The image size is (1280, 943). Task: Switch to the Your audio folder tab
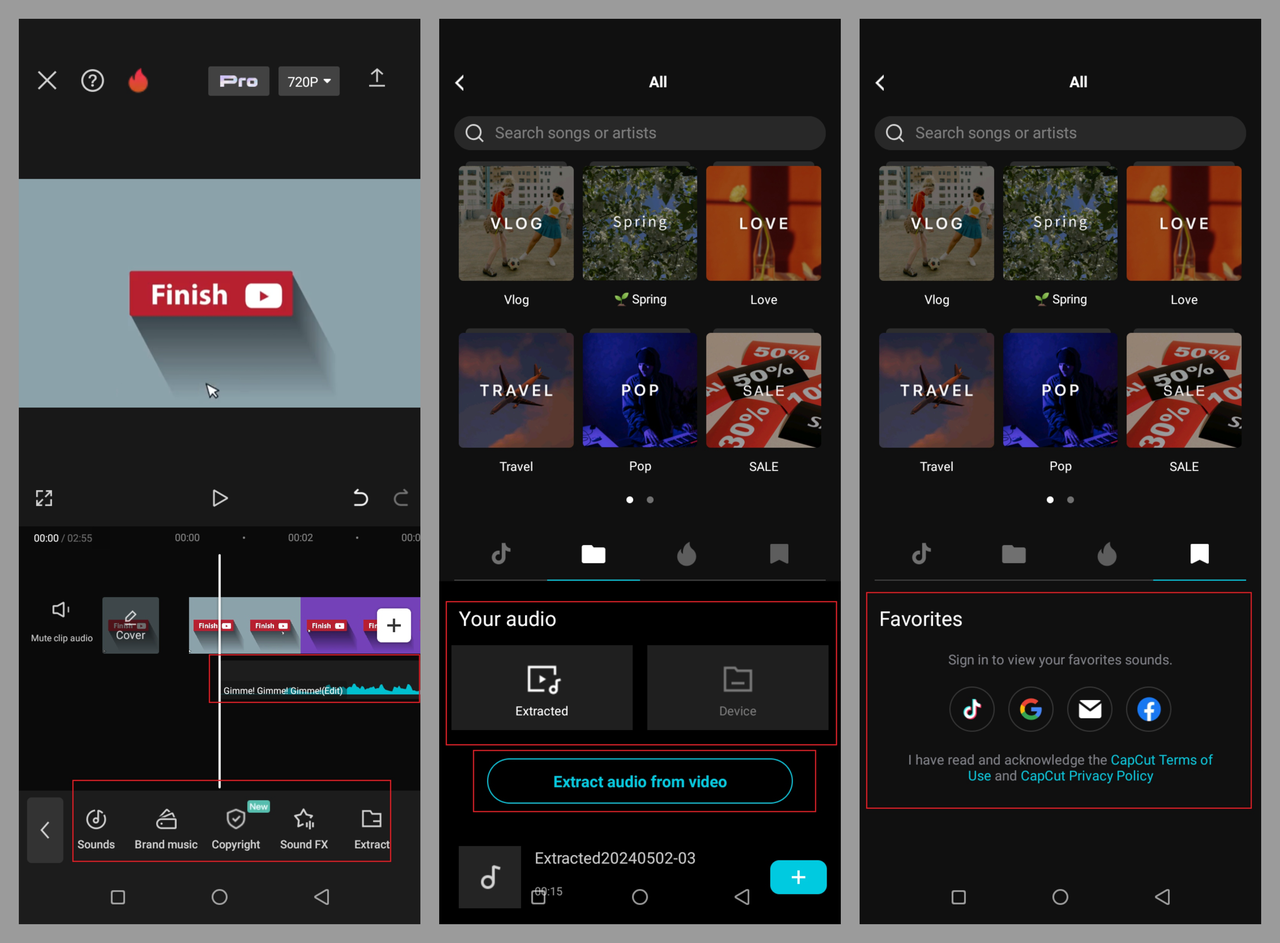point(592,554)
